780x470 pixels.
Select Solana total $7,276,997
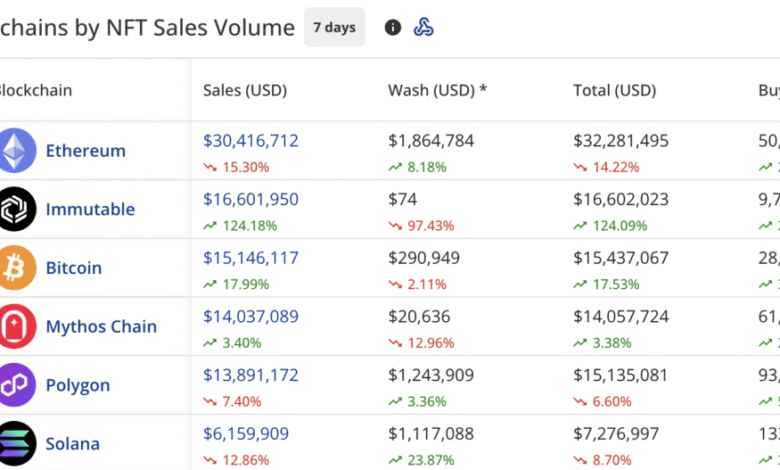(616, 434)
